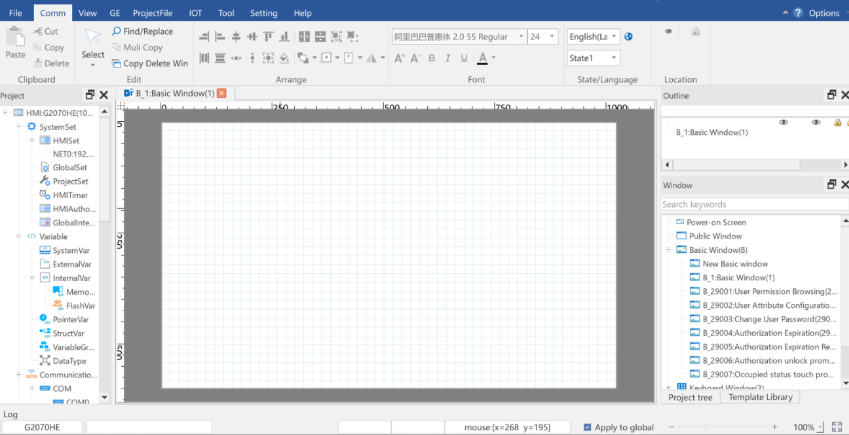Open the File menu
The width and height of the screenshot is (849, 435).
pos(16,13)
